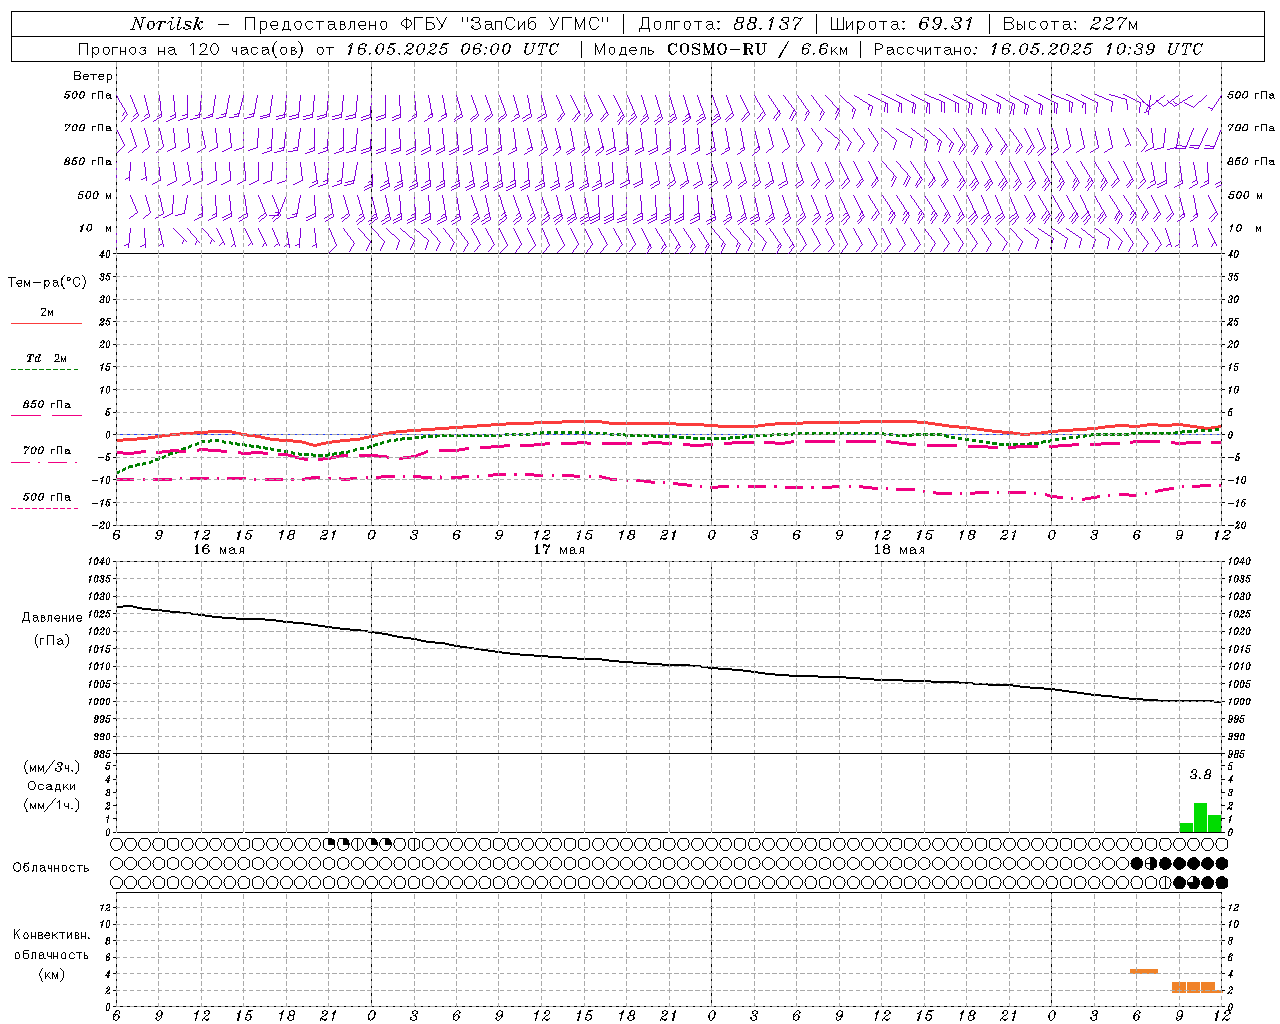
Task: Click the dashed swatch under 'Td 2м'
Action: point(46,370)
